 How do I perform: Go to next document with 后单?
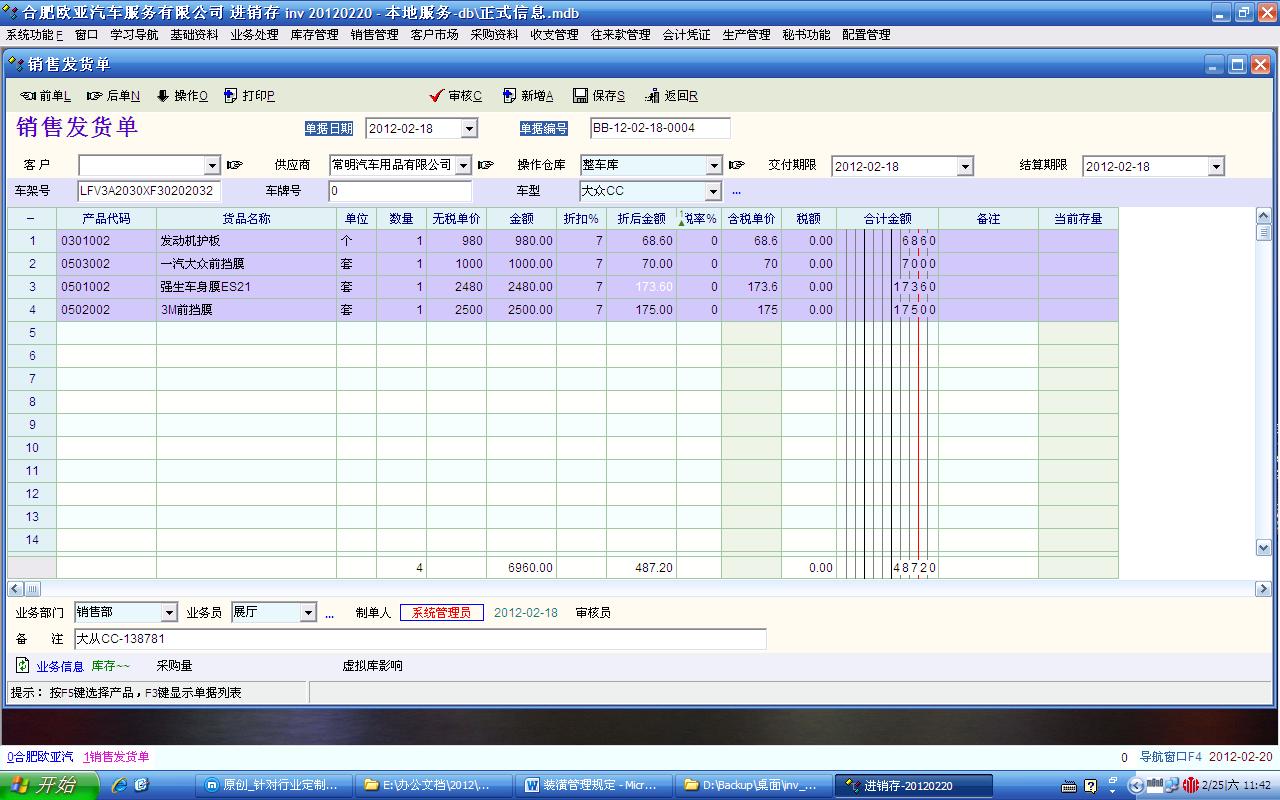(x=95, y=96)
